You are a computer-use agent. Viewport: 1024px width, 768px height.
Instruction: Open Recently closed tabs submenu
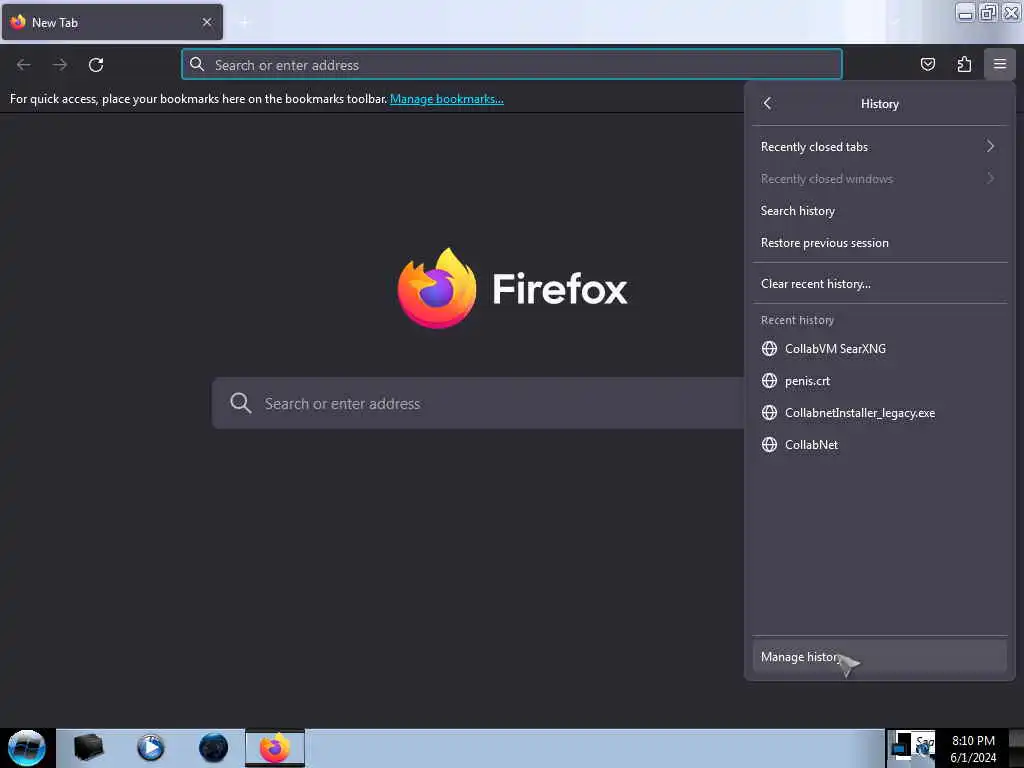click(879, 146)
